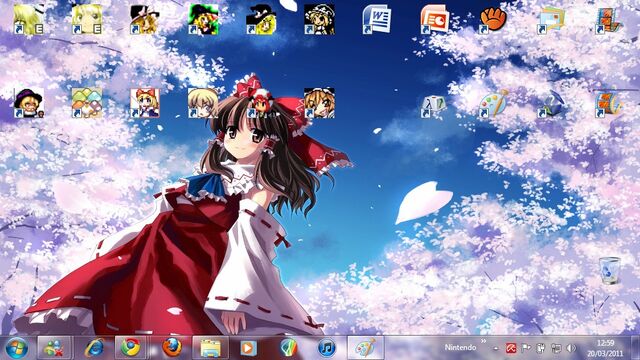Launch Firefox from the taskbar

click(172, 348)
